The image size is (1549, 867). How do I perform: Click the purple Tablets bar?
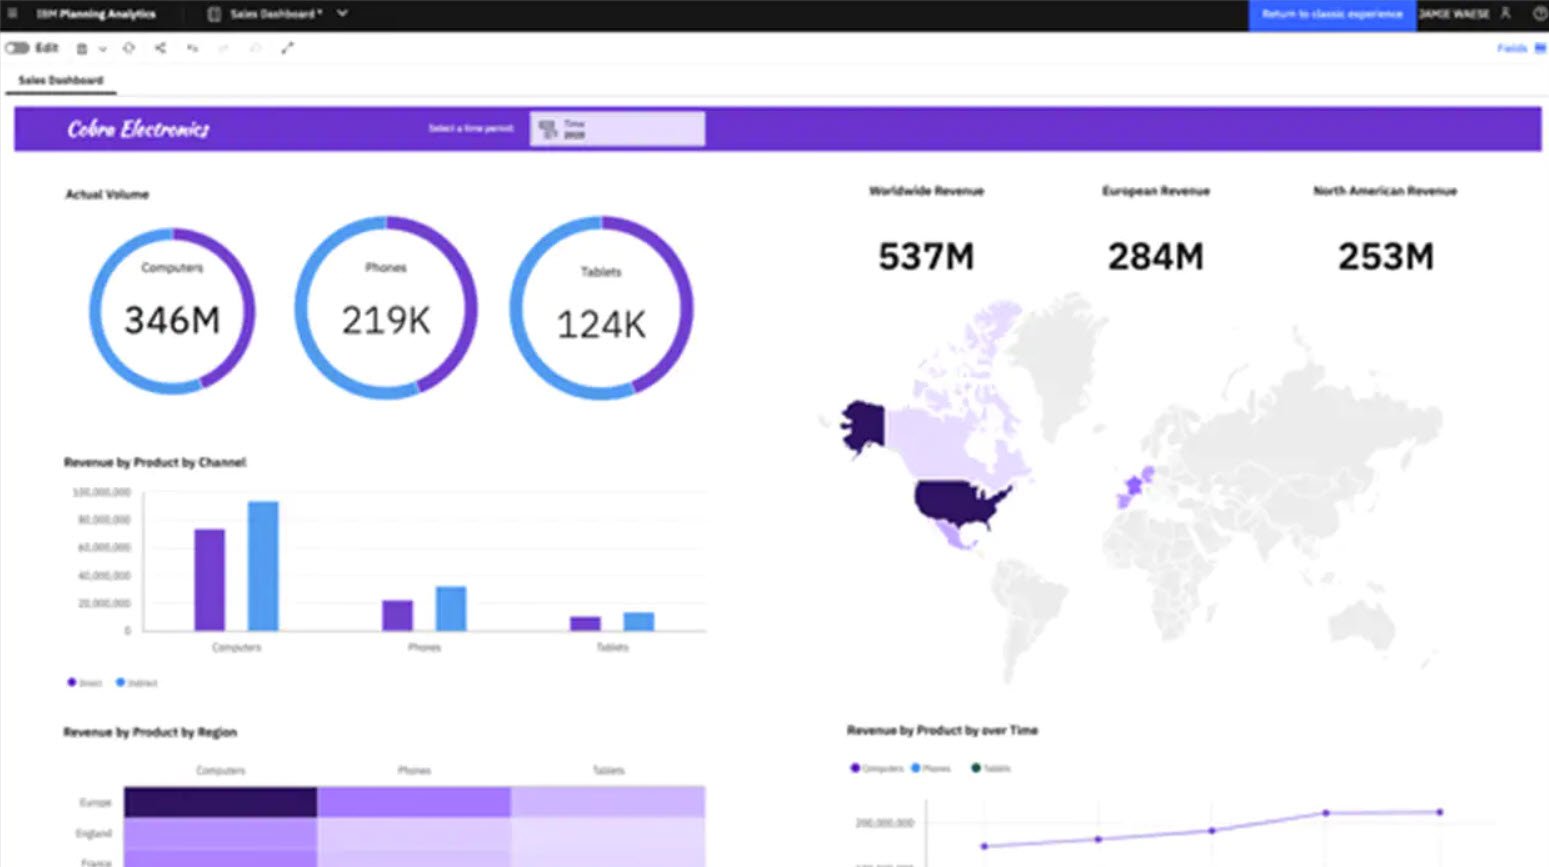[x=585, y=623]
